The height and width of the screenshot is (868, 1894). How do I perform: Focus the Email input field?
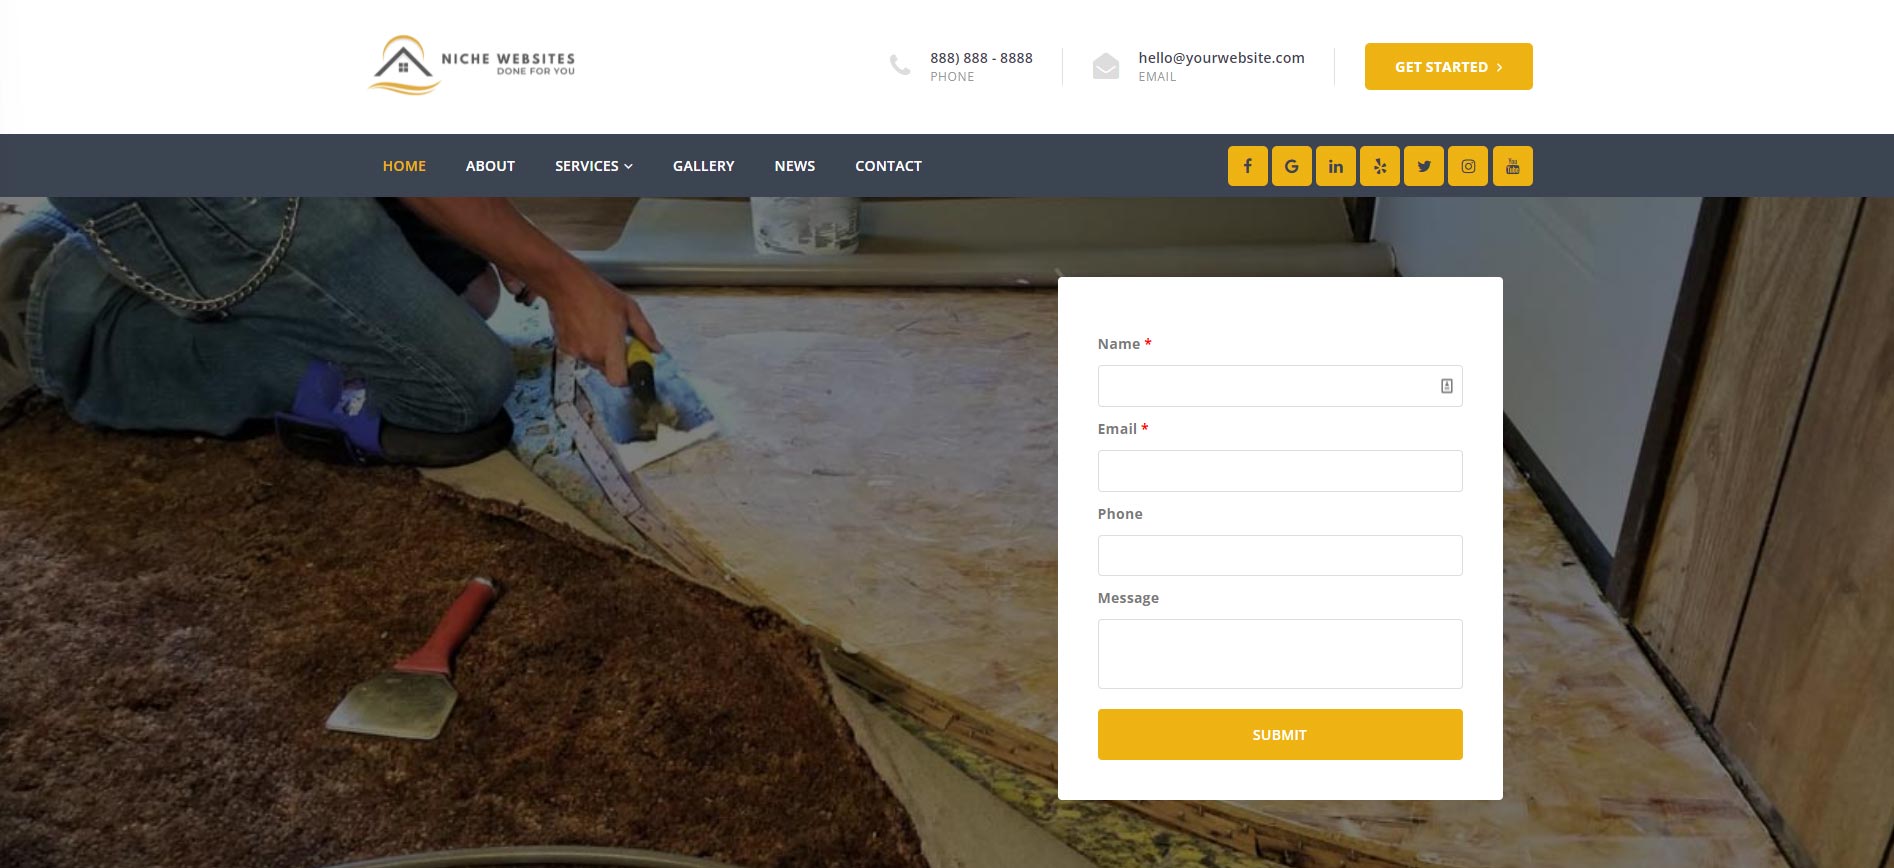(1279, 471)
